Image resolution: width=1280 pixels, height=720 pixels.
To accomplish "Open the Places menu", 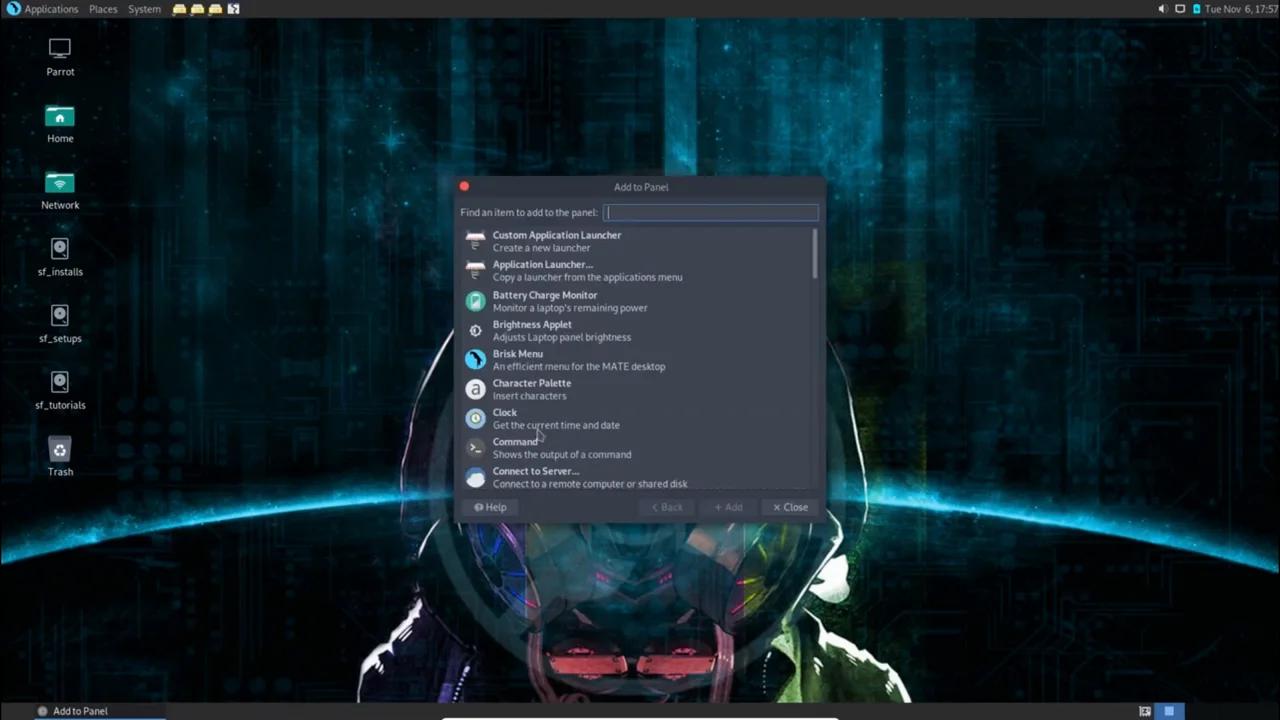I will click(103, 9).
